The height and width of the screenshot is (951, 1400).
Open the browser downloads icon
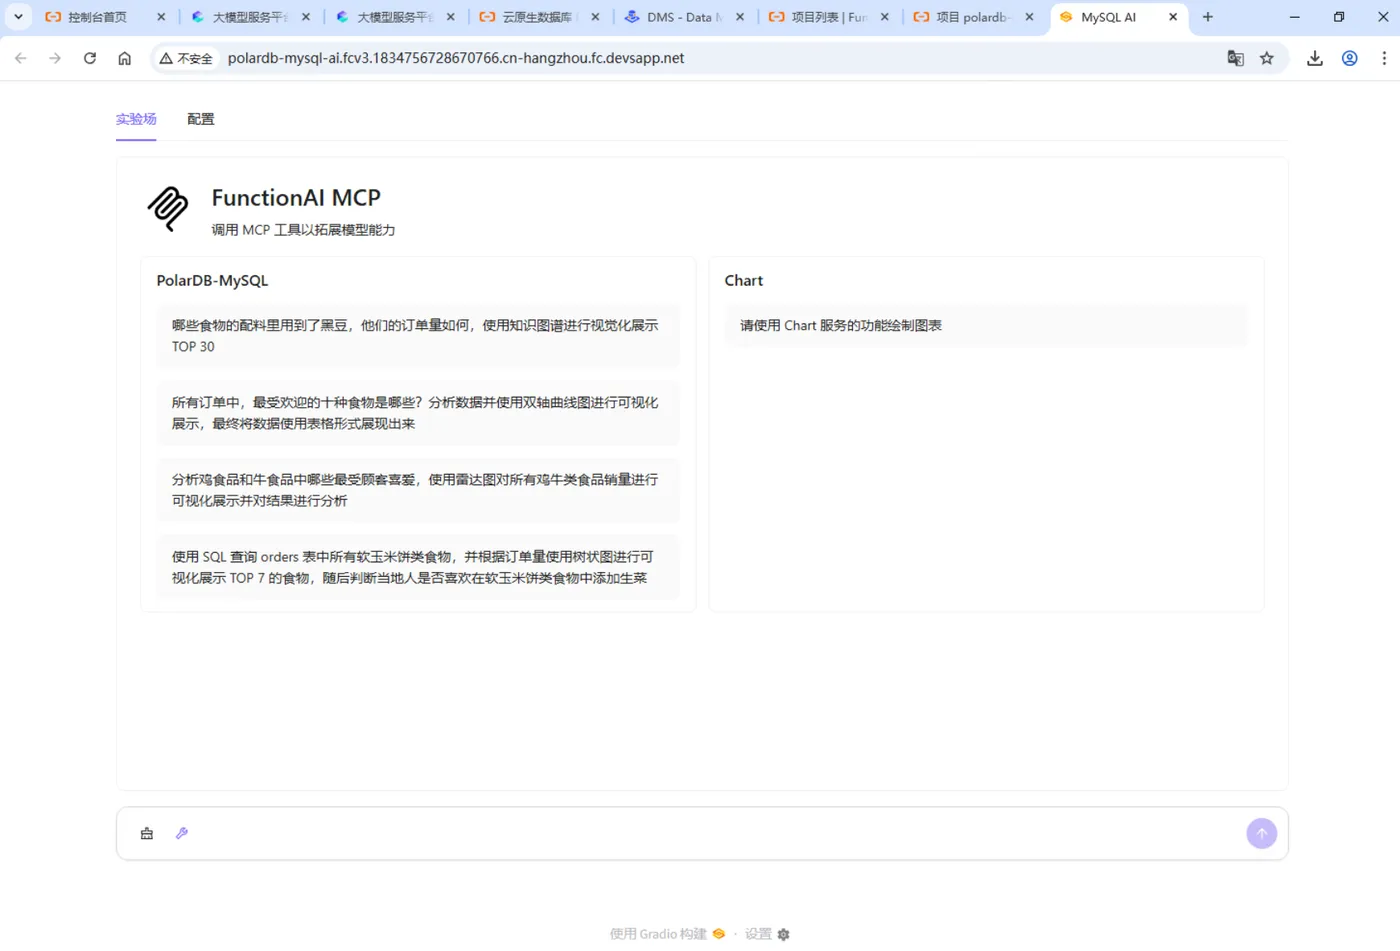[1315, 58]
